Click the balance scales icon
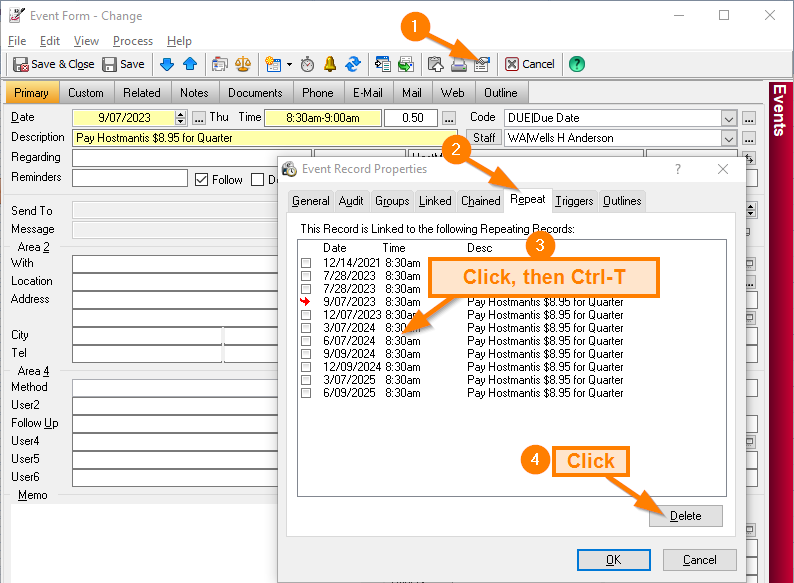This screenshot has height=583, width=794. [243, 64]
